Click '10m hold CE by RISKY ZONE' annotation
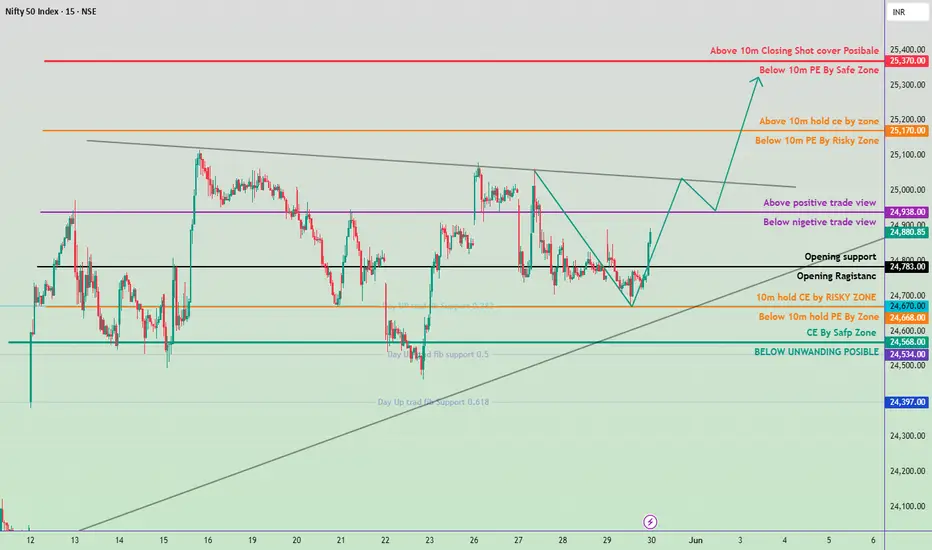 click(x=816, y=297)
